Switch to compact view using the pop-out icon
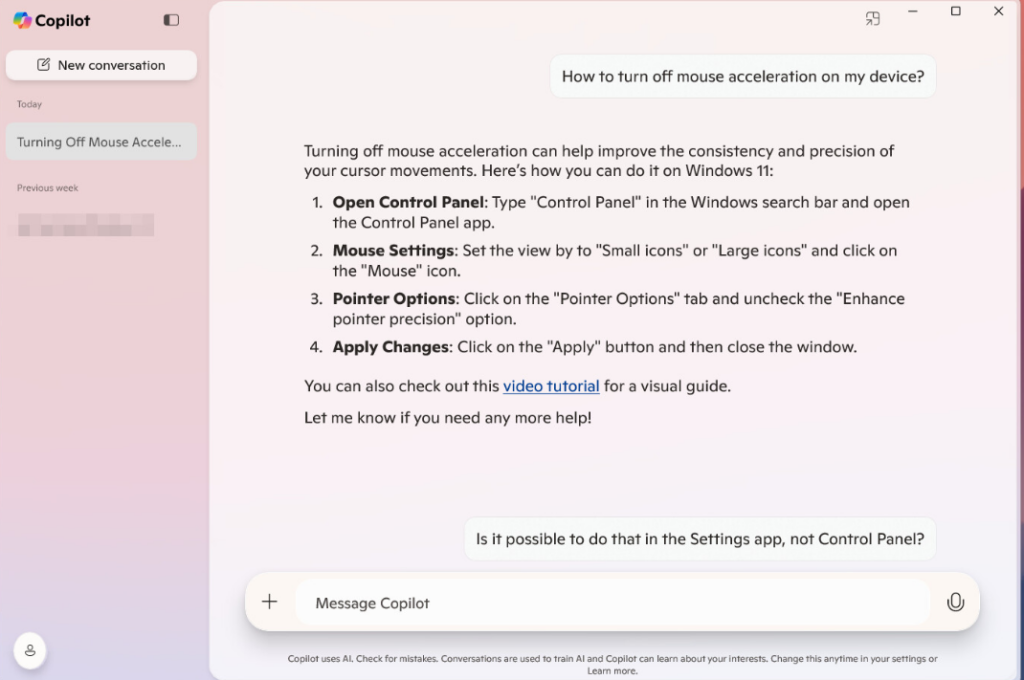This screenshot has height=680, width=1024. (x=872, y=18)
